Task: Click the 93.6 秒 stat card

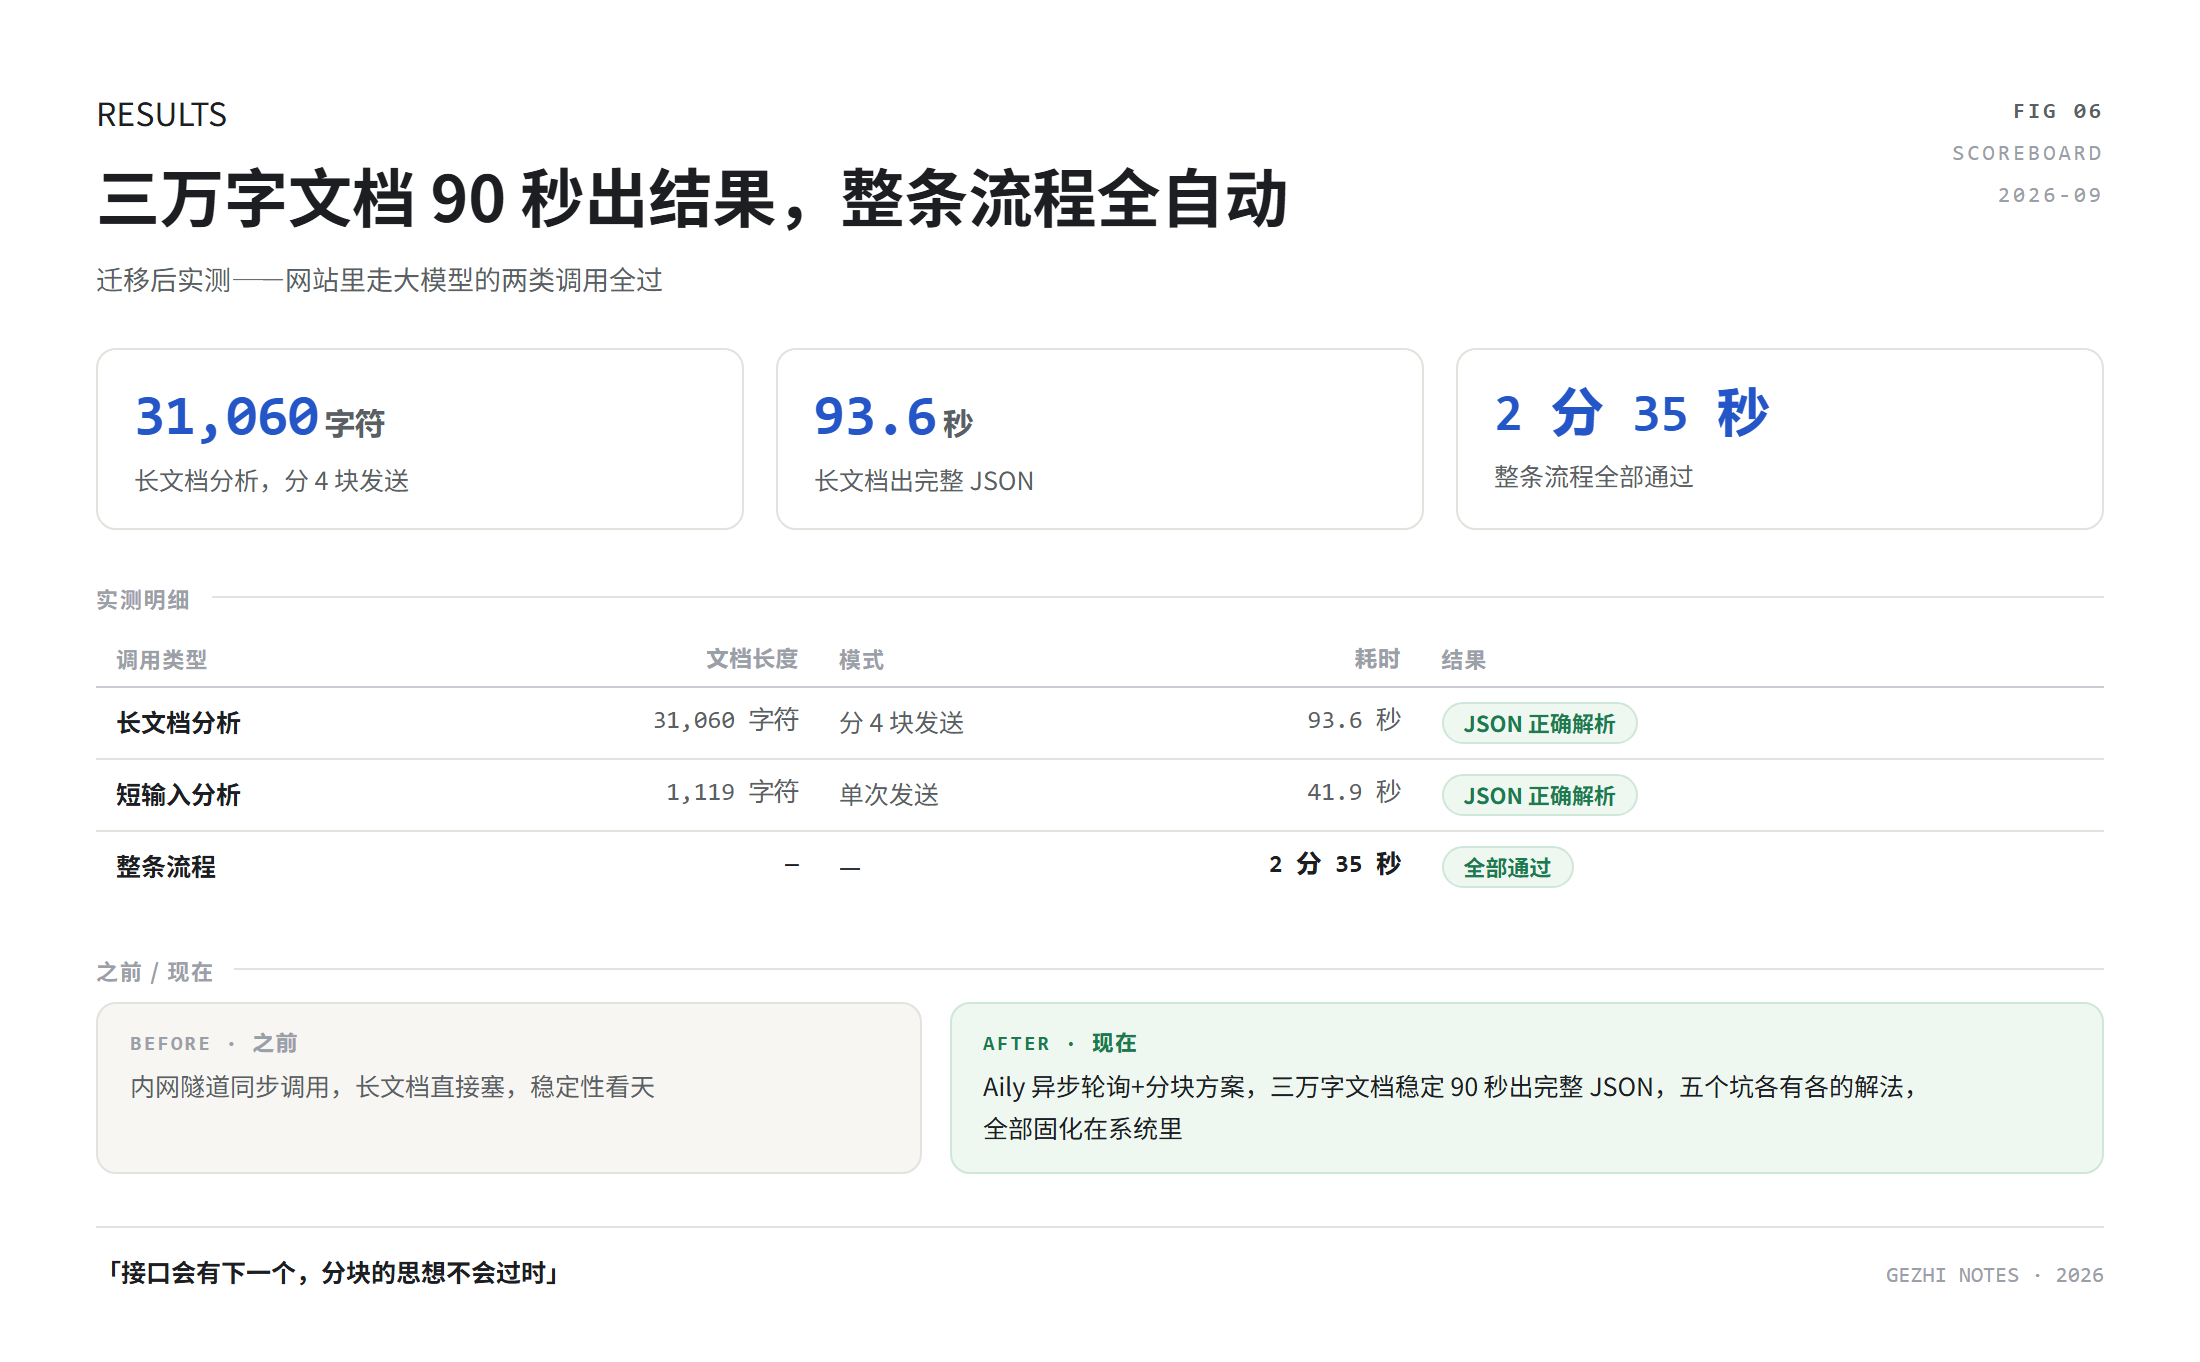Action: click(1100, 439)
